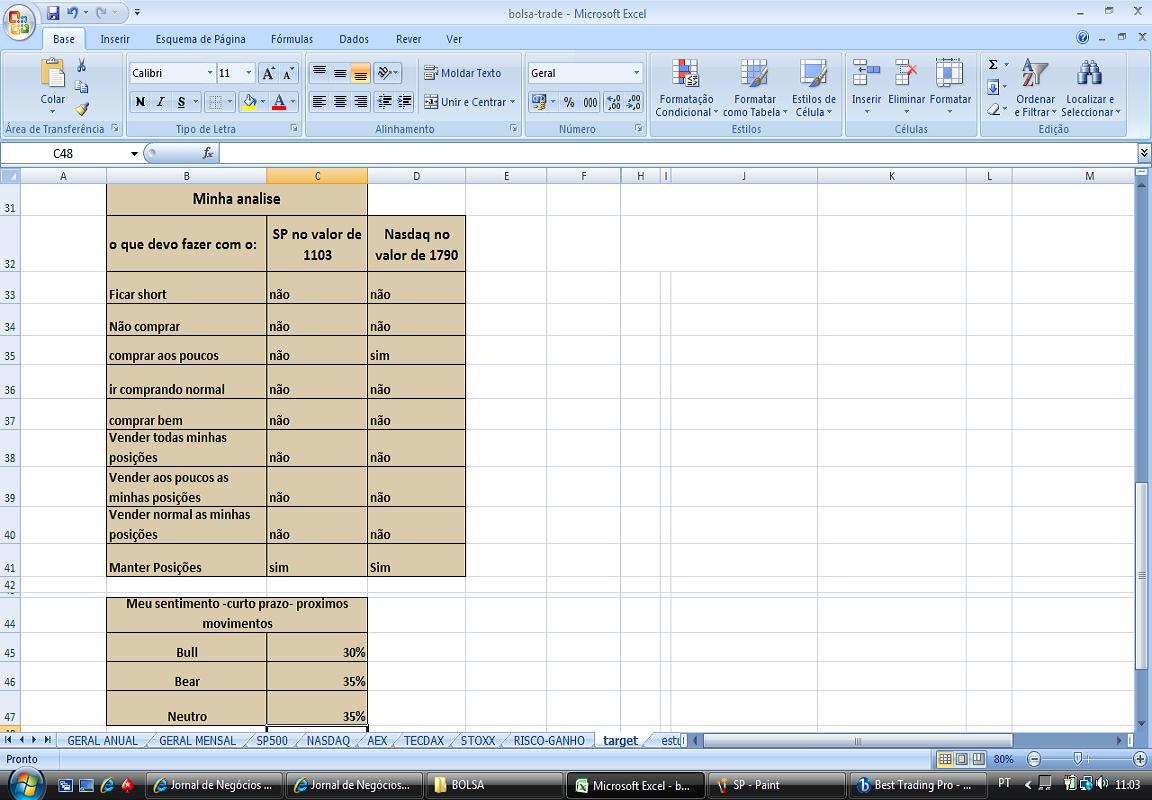The image size is (1152, 800).
Task: Open the Clear eraser tool
Action: pyautogui.click(x=993, y=109)
